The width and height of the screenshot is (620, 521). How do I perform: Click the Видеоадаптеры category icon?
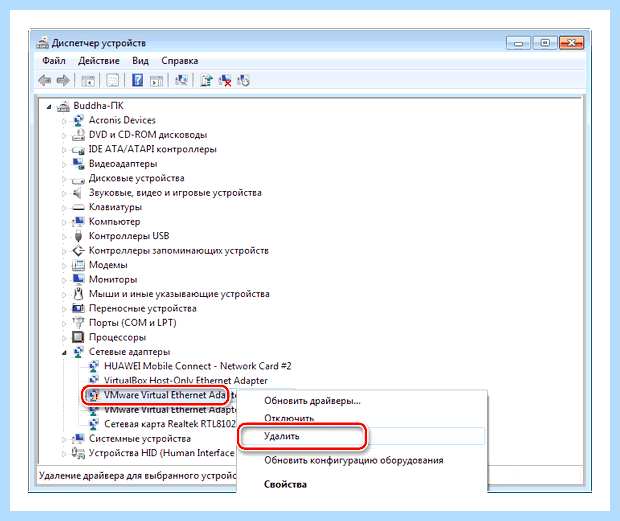pos(78,164)
